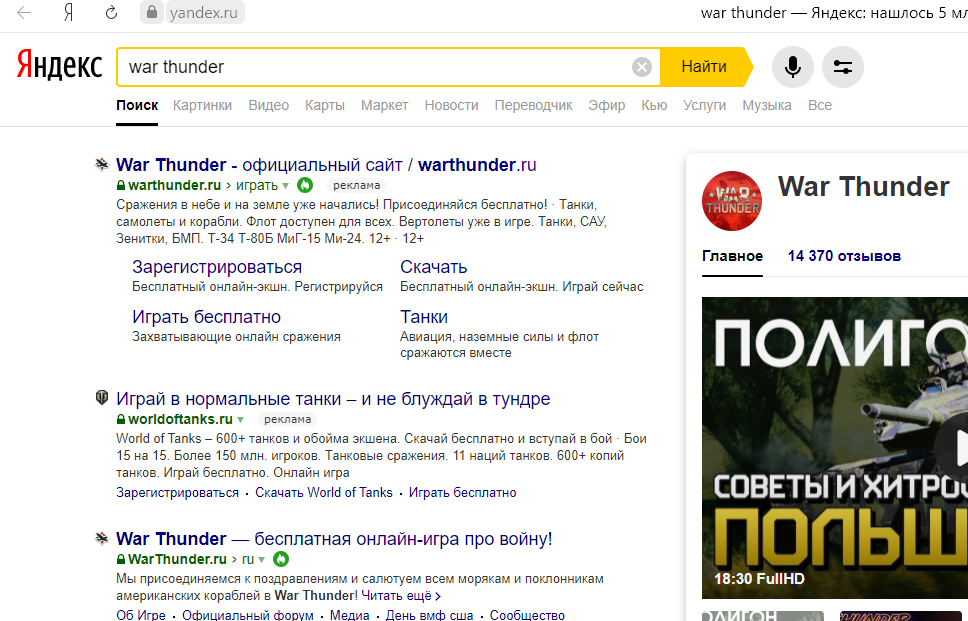Open the Сообщество sitelink

pyautogui.click(x=527, y=615)
